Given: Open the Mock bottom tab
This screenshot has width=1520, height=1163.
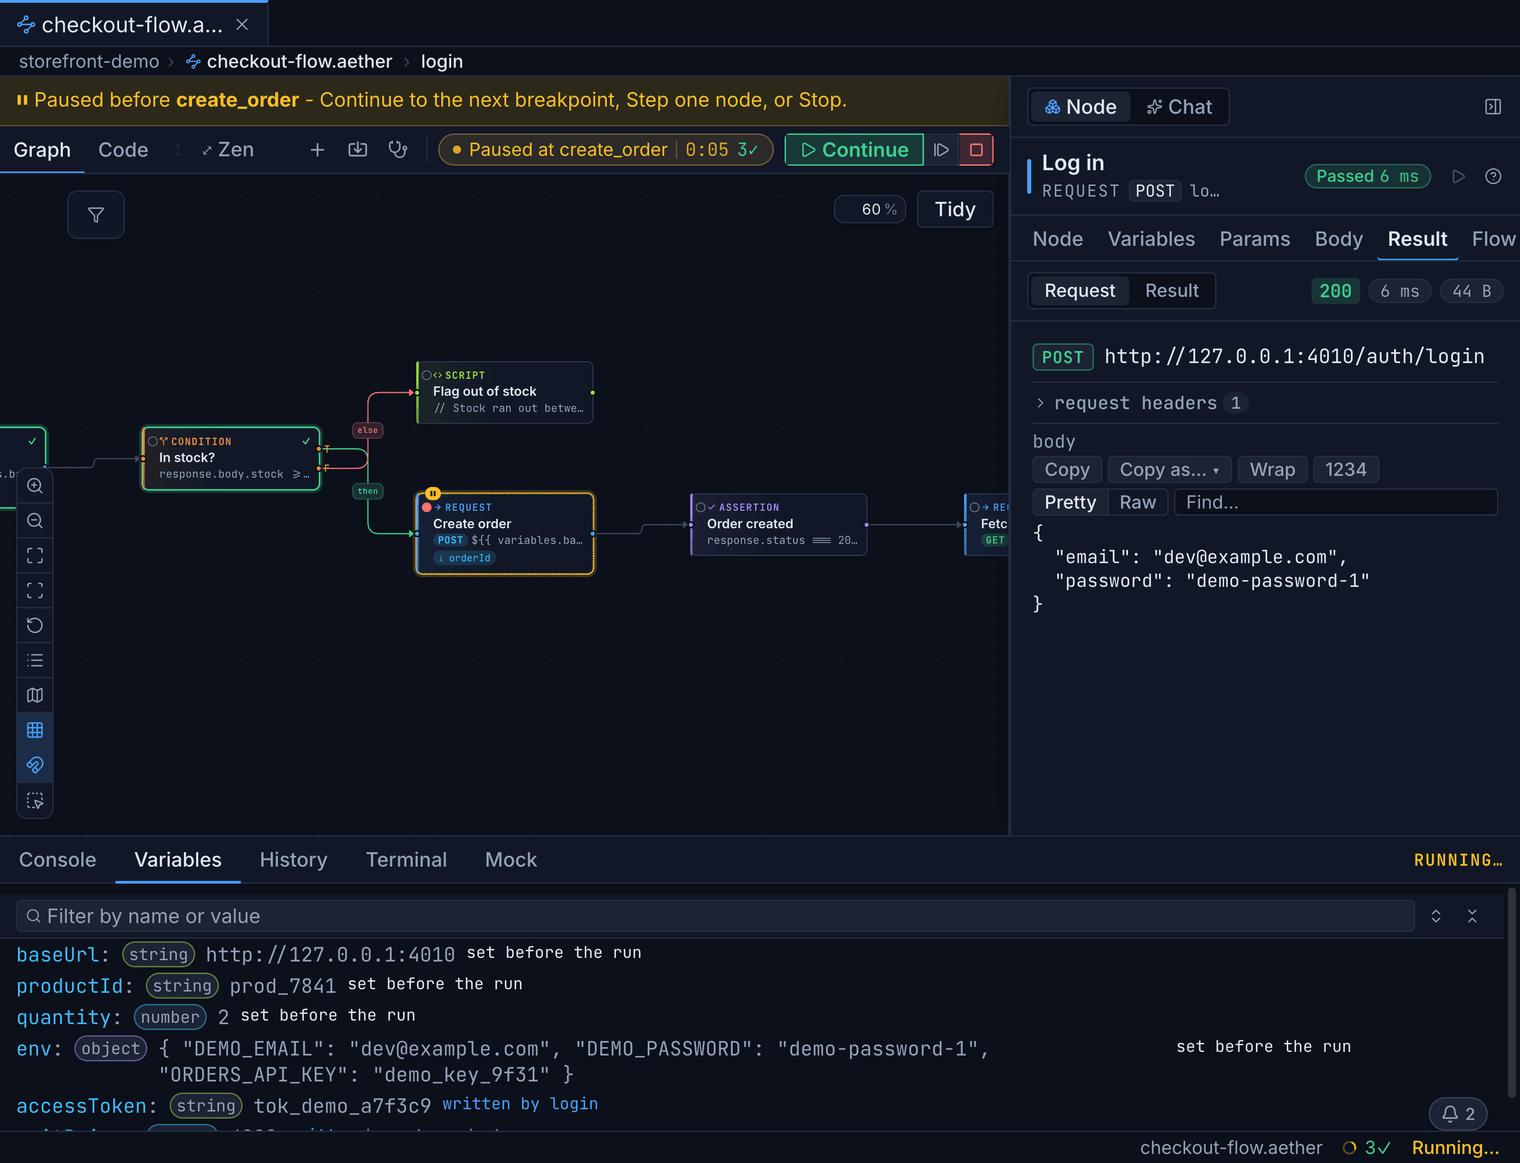Looking at the screenshot, I should [x=511, y=860].
